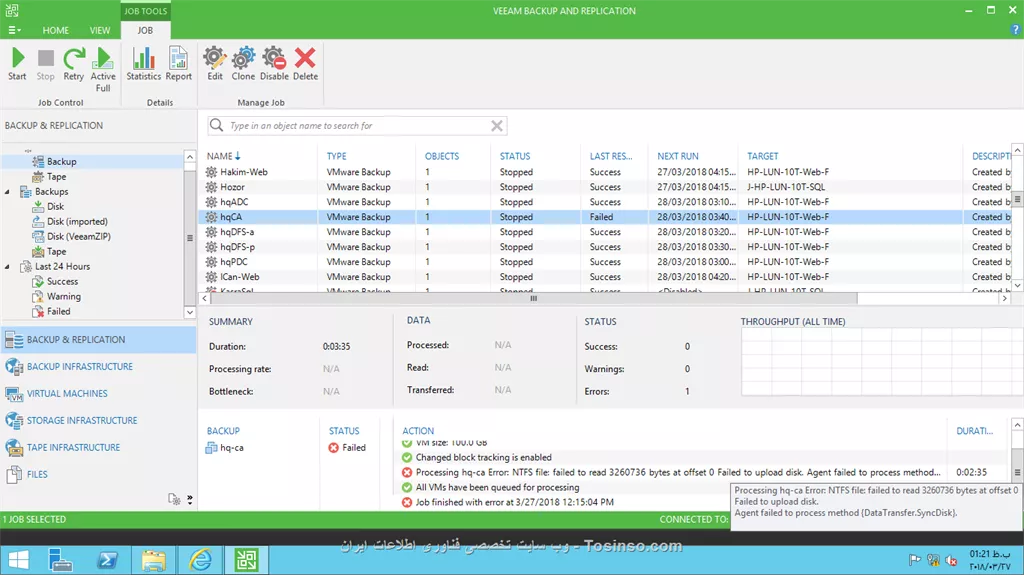
Task: Open Server Manager from taskbar
Action: coord(60,560)
